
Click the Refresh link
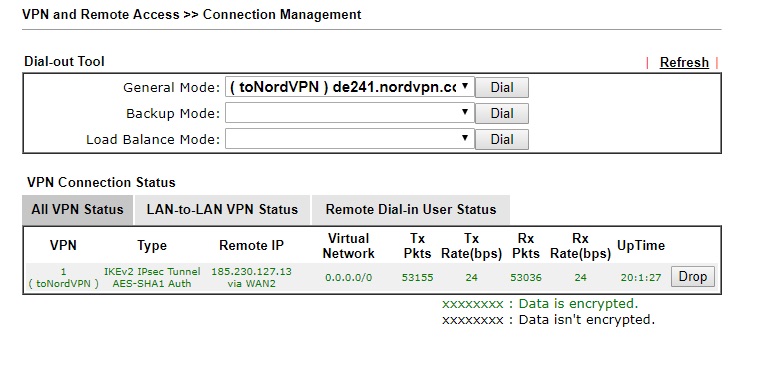[x=684, y=63]
